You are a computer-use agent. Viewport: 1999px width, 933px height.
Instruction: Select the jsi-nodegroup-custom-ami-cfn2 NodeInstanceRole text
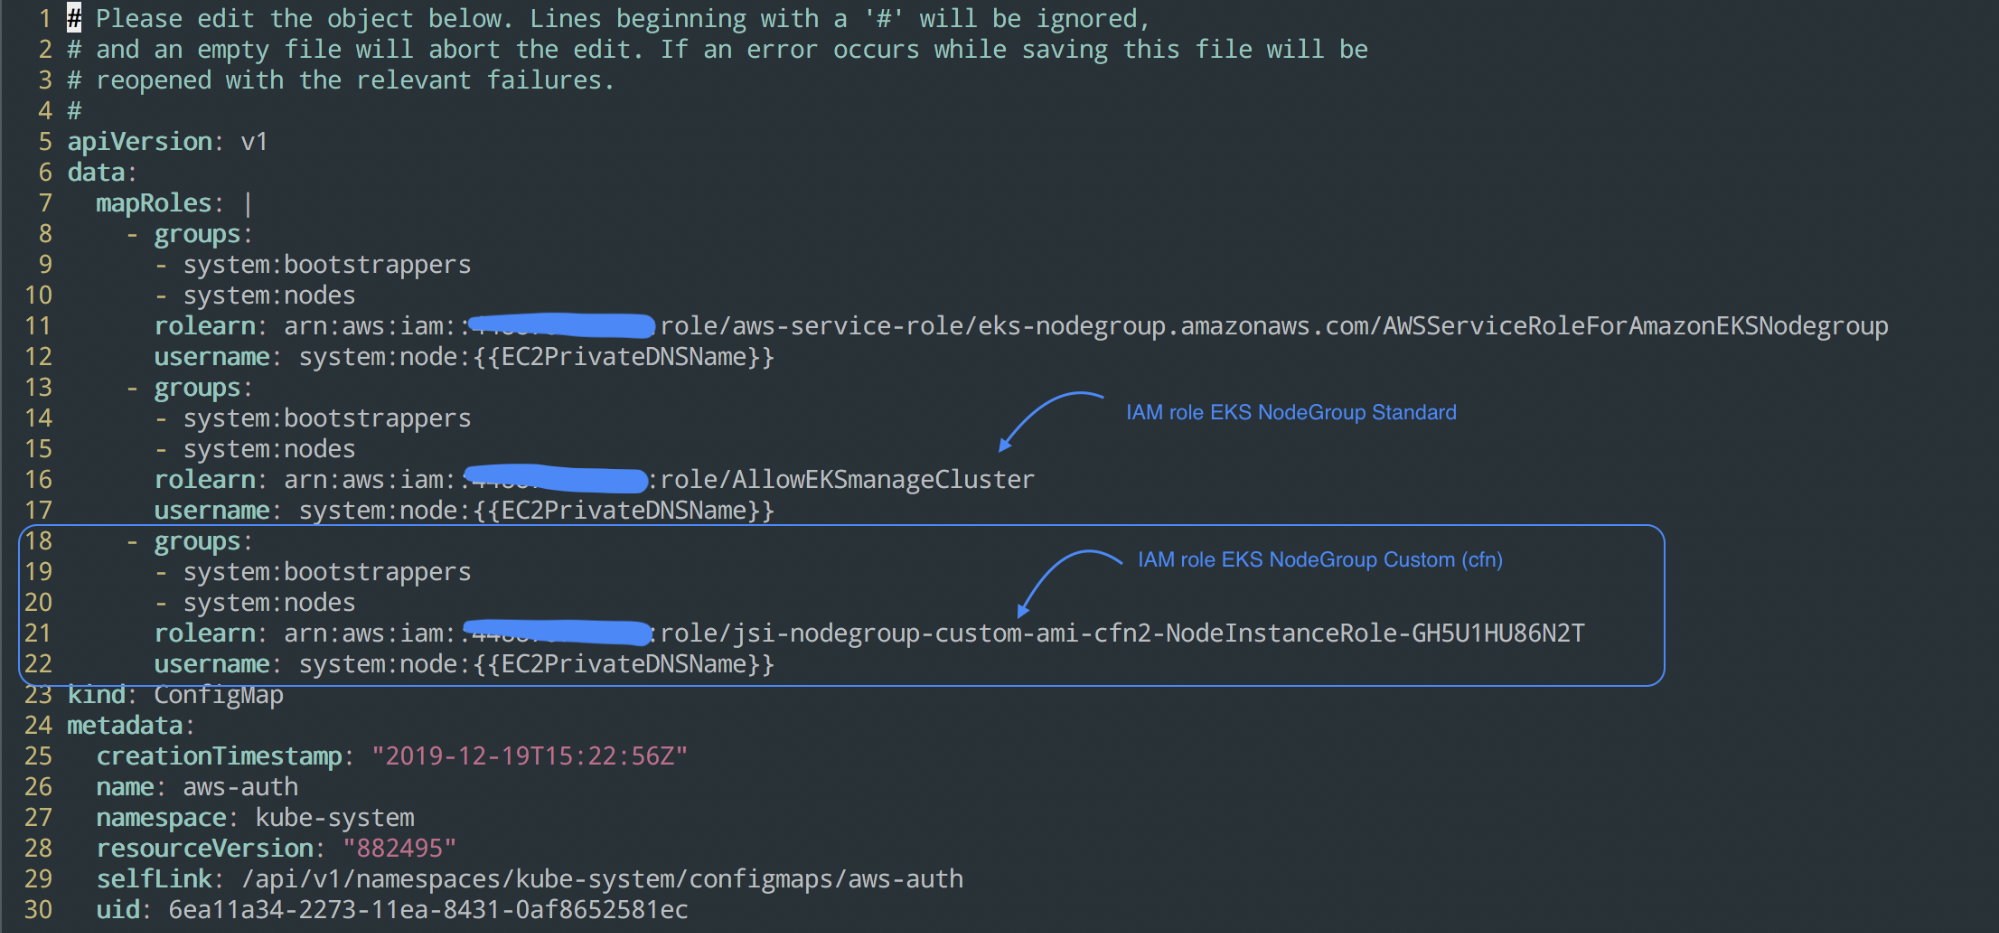click(1122, 634)
